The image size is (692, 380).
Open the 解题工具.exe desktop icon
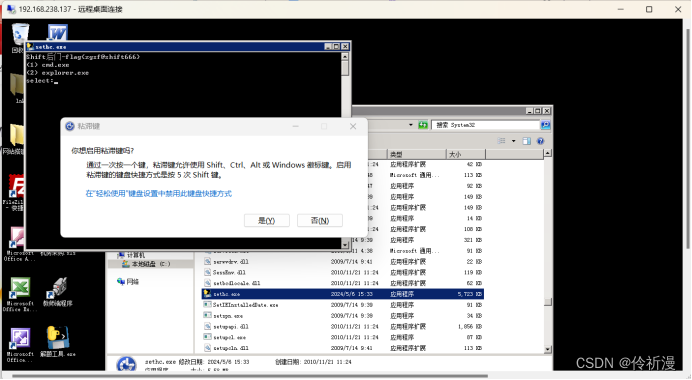coord(58,341)
